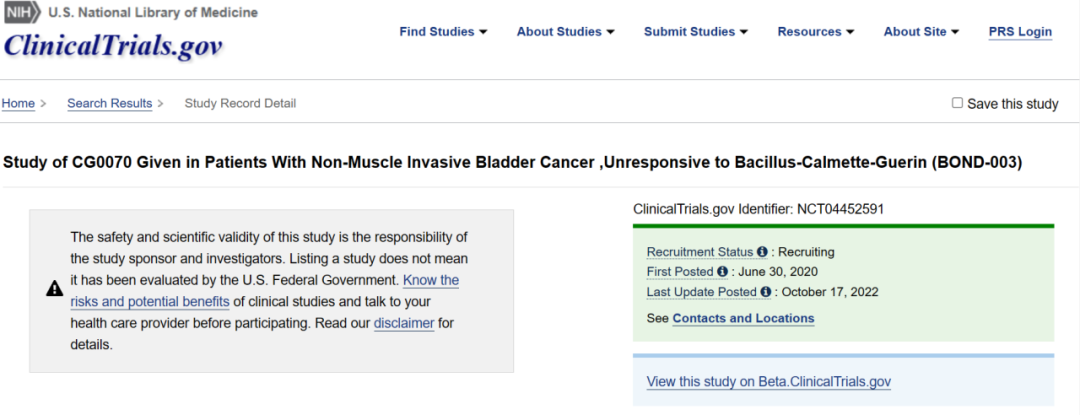This screenshot has width=1080, height=415.
Task: Jump to Contacts and Locations
Action: coord(743,319)
